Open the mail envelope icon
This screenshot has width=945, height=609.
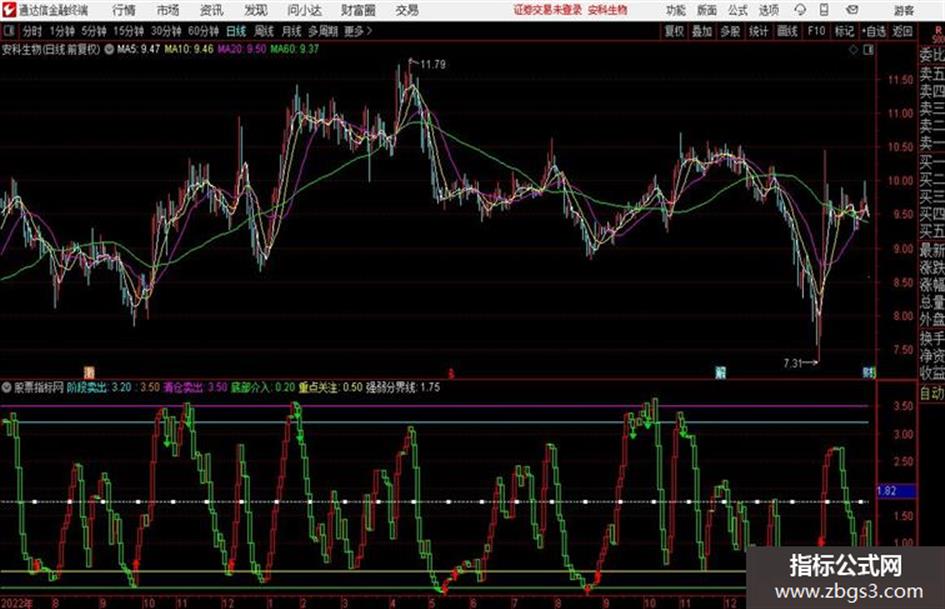(x=852, y=10)
